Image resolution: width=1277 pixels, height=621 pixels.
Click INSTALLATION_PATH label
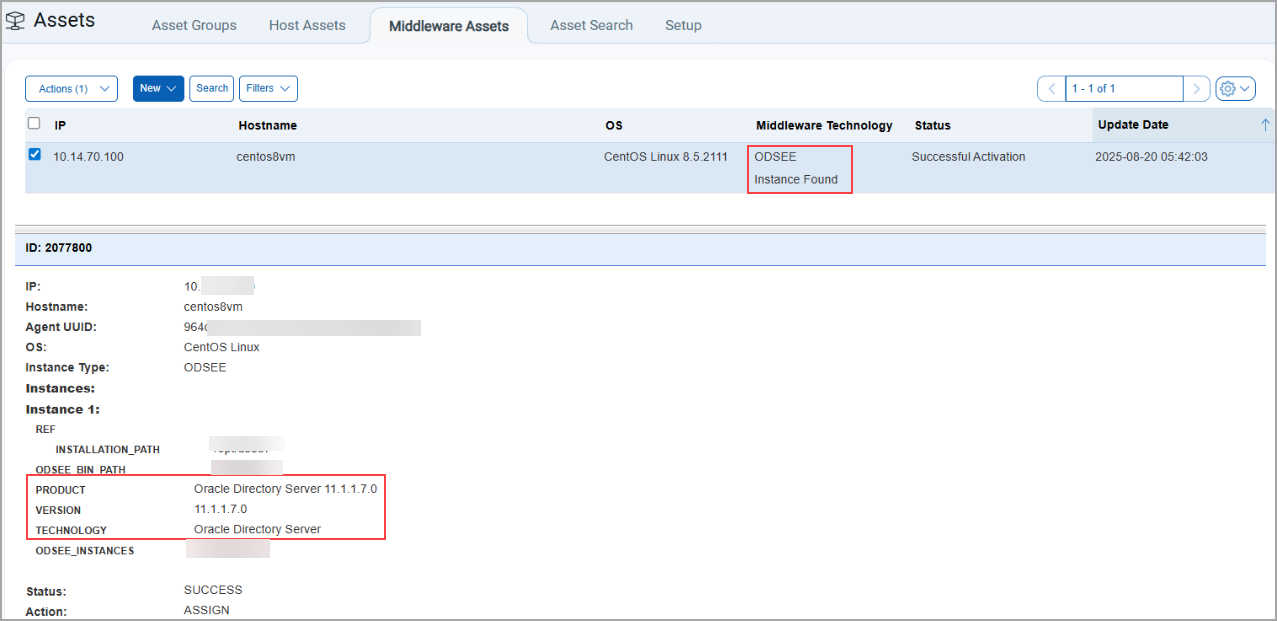click(x=107, y=450)
